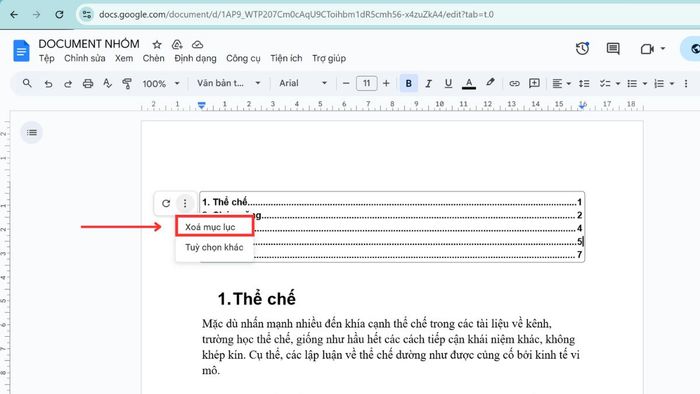Open the Trợ giúp menu

pyautogui.click(x=329, y=58)
